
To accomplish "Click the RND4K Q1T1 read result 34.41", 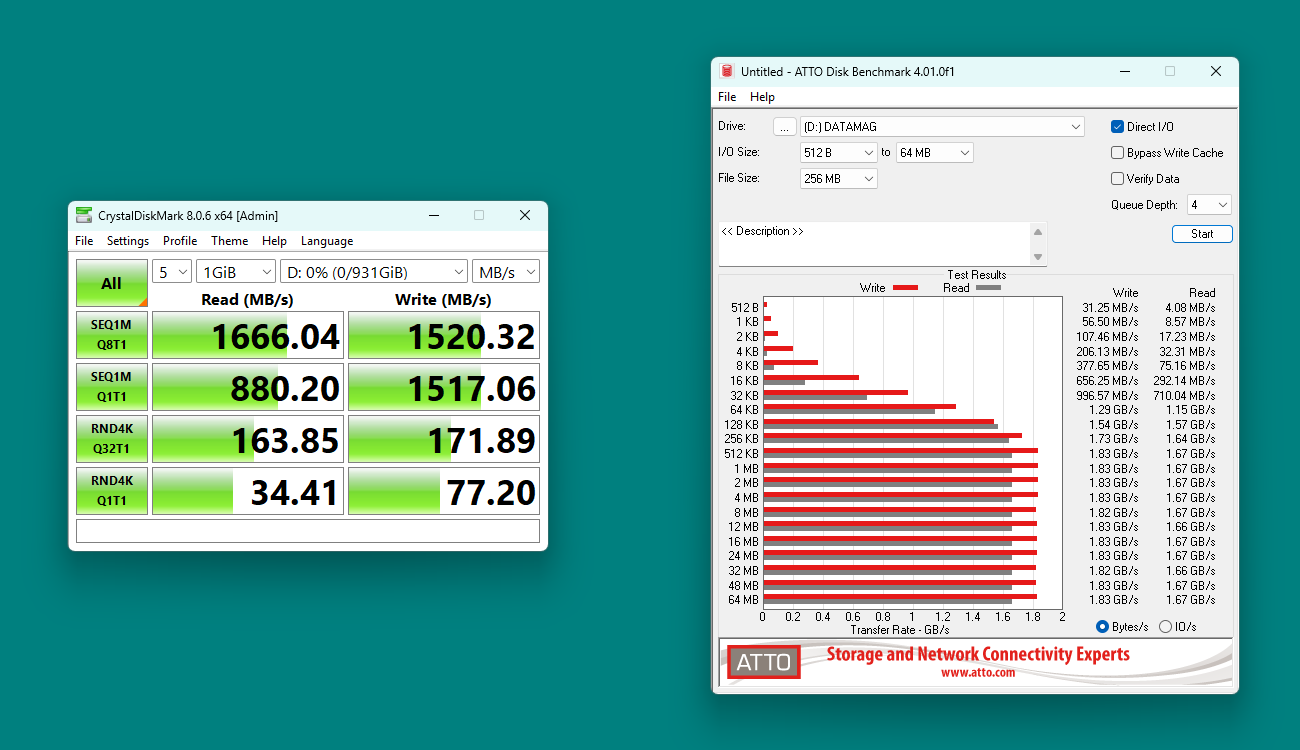I will coord(248,491).
